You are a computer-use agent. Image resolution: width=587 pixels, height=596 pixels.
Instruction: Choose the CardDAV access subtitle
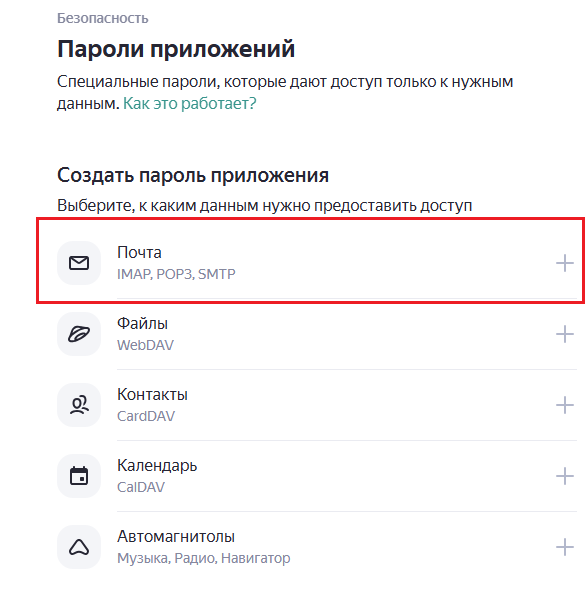146,416
